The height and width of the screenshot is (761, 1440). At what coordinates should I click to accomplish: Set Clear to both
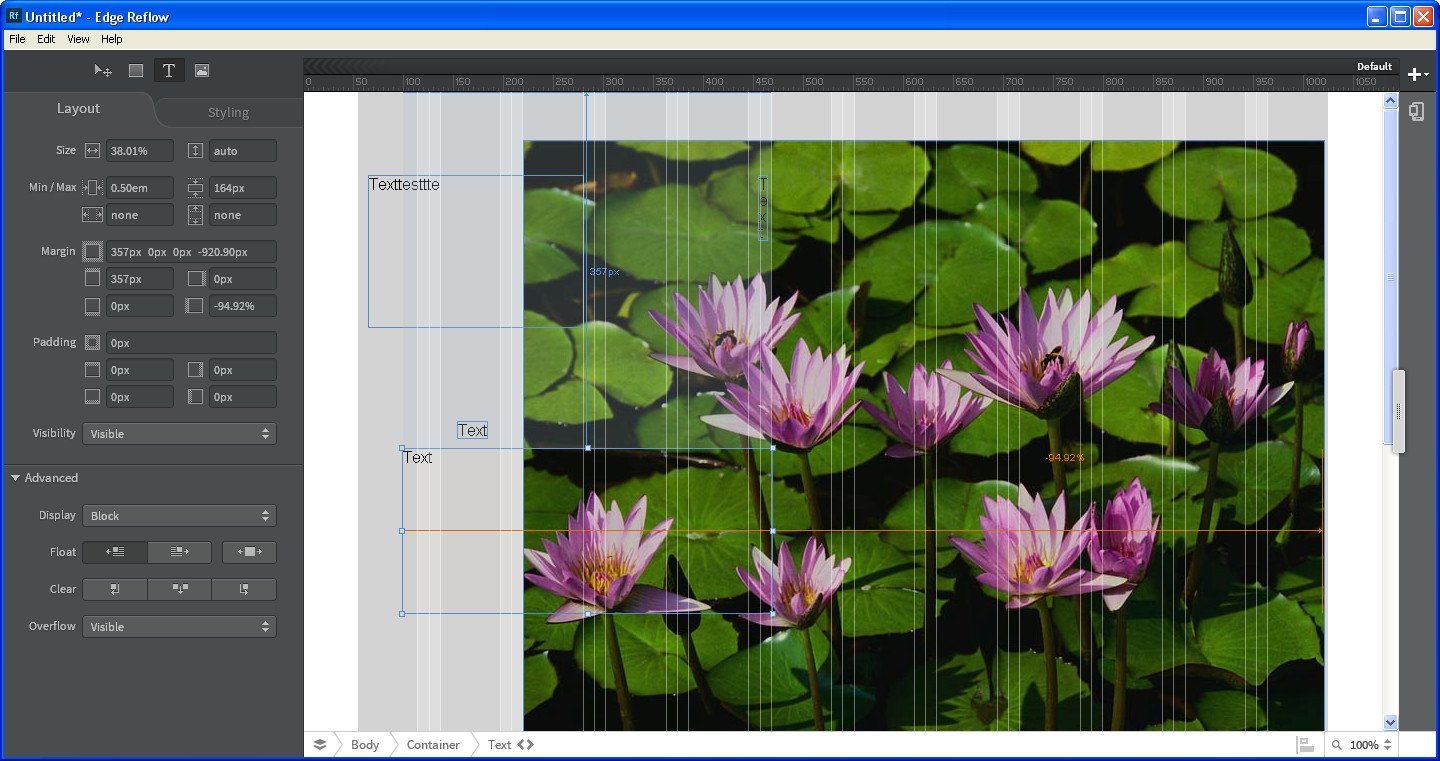180,589
